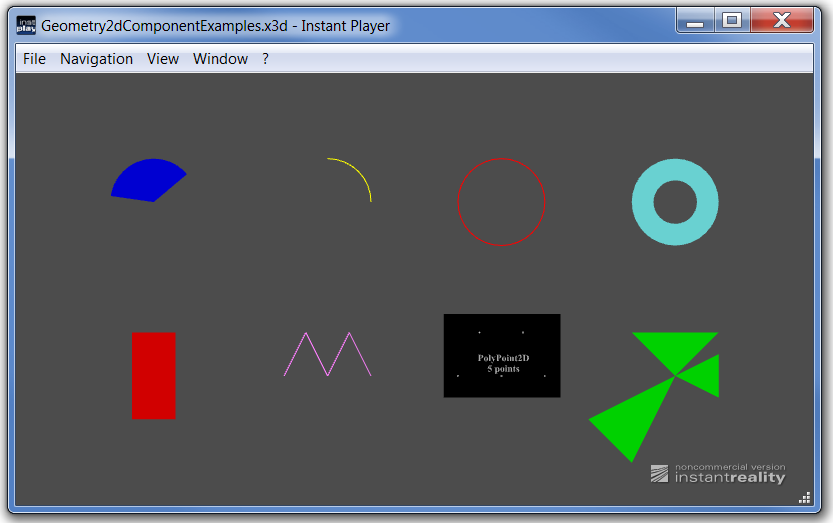Maximize the Instant Player window
This screenshot has width=833, height=523.
[732, 21]
